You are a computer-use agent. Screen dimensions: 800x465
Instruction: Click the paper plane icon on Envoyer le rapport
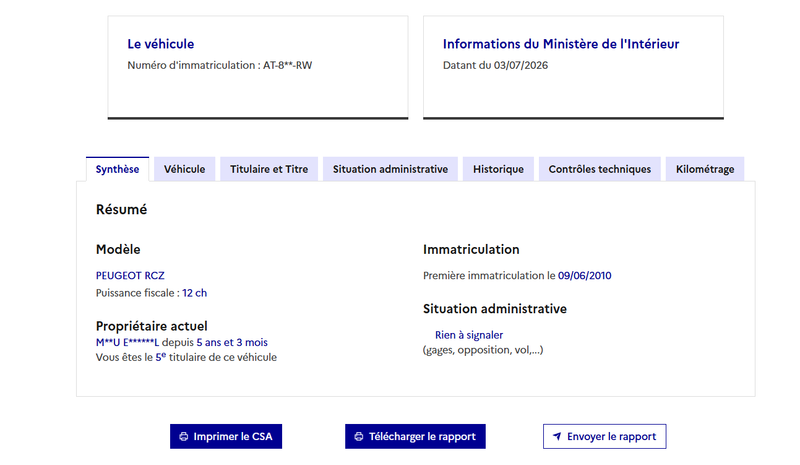pos(557,436)
